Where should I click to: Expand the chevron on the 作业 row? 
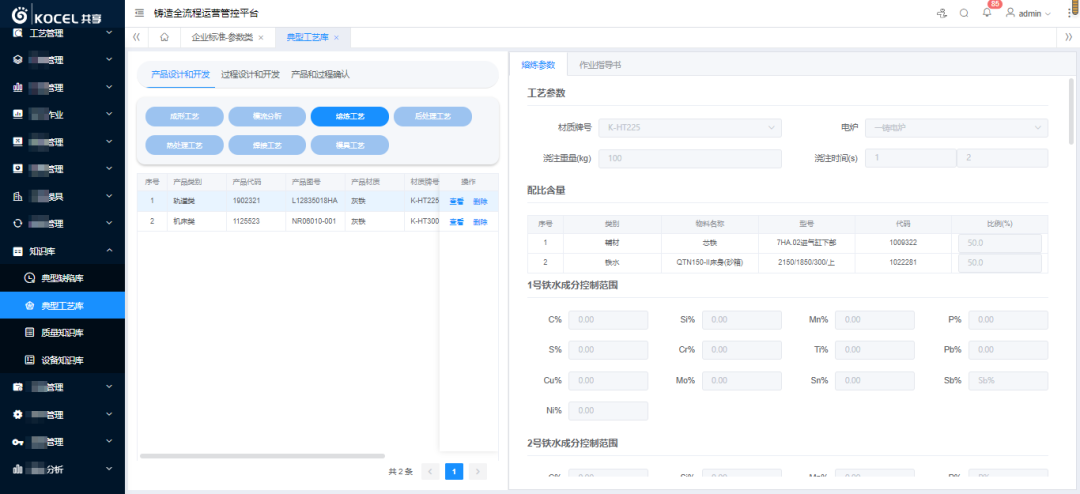(109, 114)
